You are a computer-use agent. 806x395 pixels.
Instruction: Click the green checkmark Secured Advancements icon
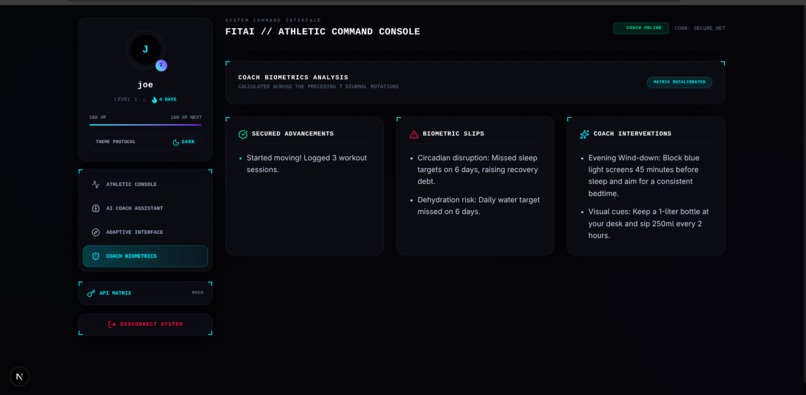(243, 134)
